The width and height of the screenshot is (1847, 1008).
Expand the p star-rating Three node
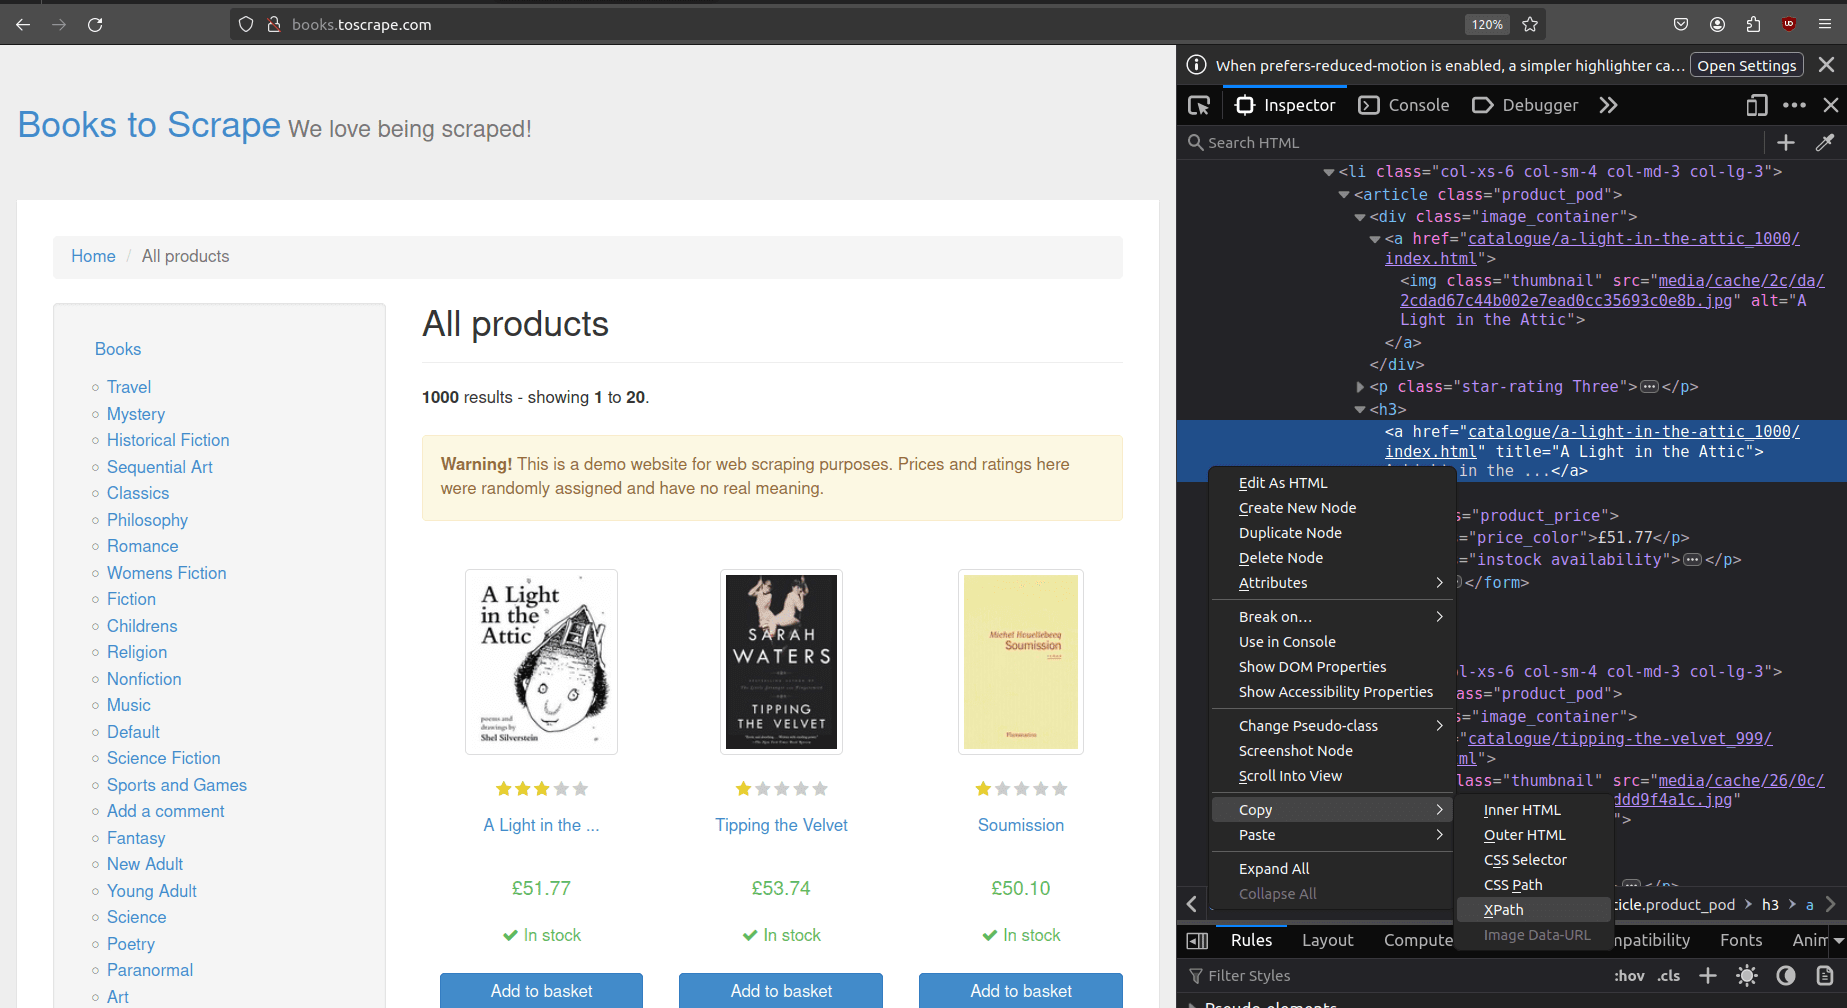(x=1360, y=387)
